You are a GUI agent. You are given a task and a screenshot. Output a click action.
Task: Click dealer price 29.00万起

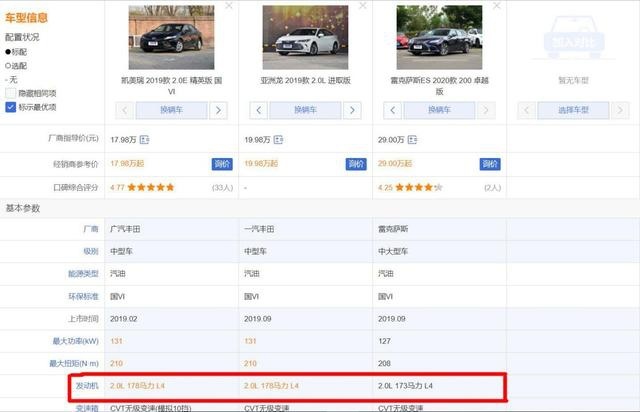(395, 164)
